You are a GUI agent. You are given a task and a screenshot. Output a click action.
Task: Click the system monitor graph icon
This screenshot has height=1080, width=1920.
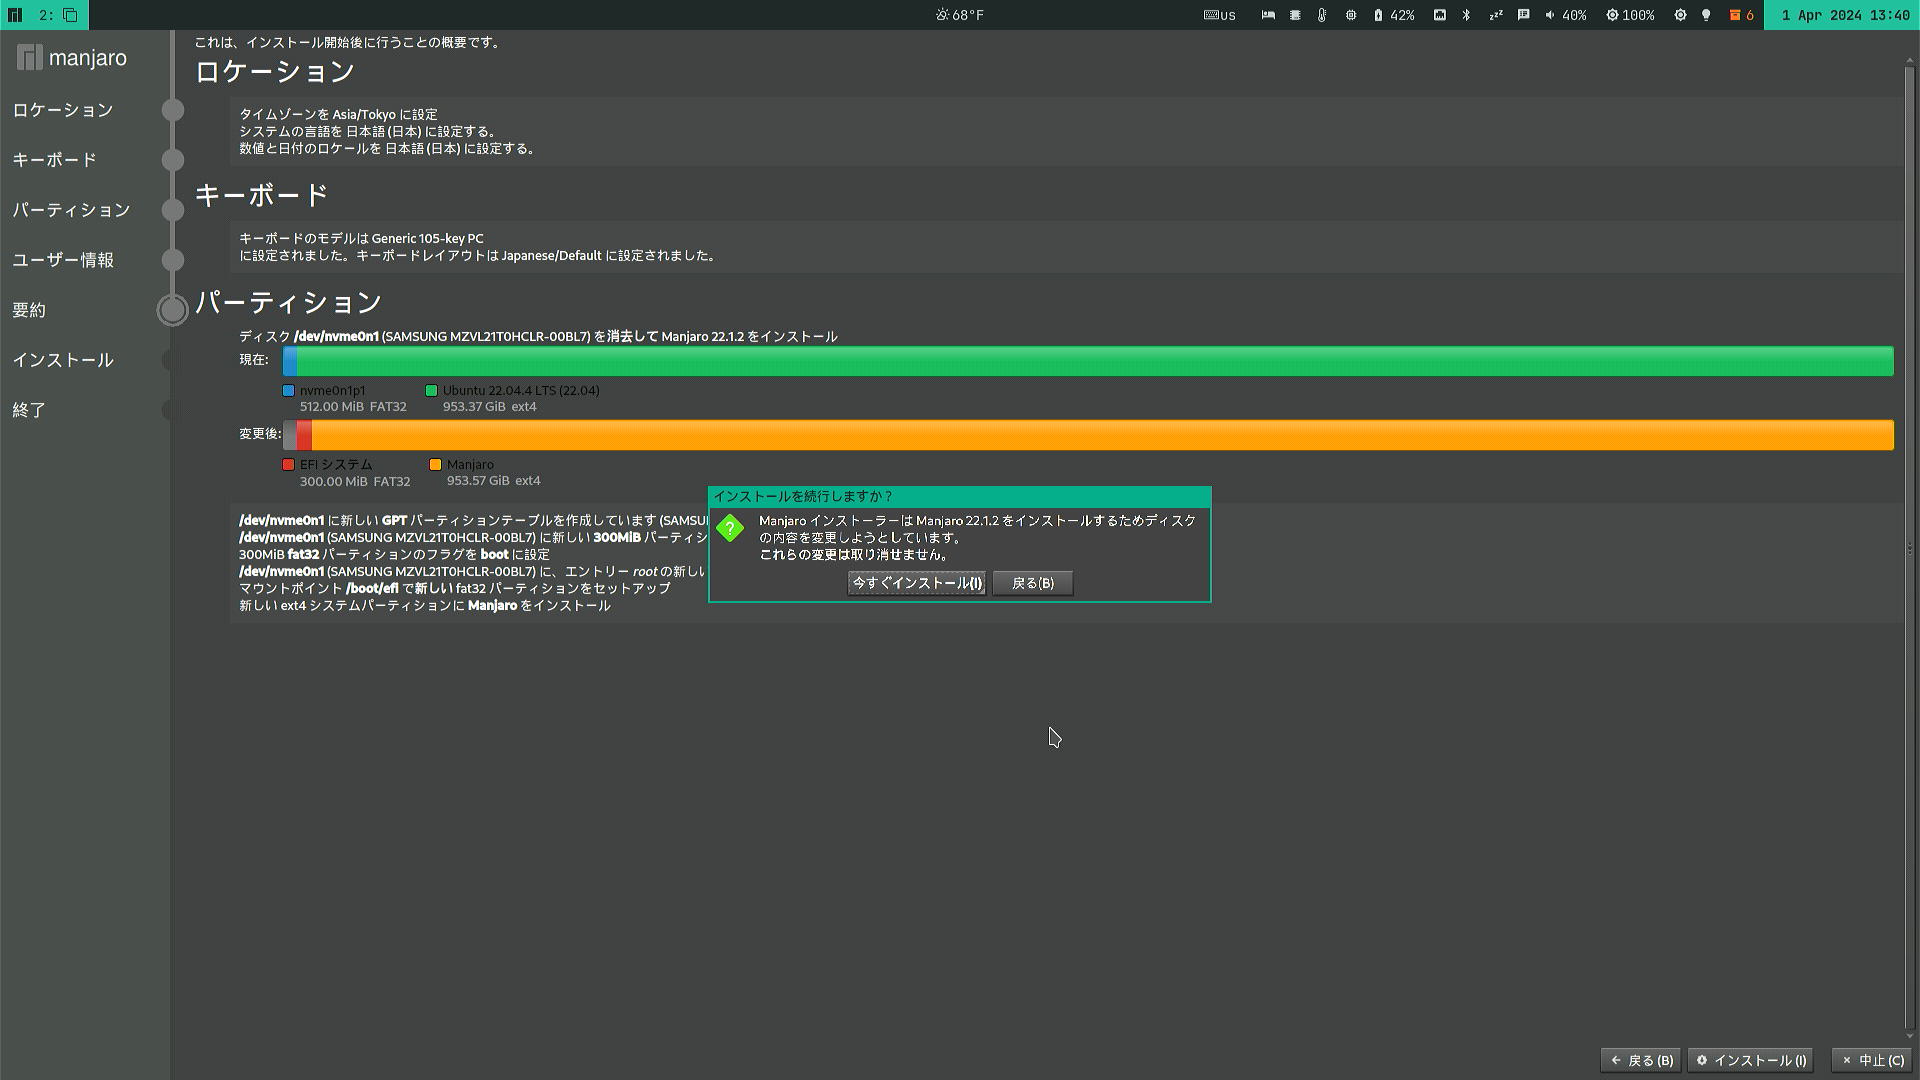(1440, 15)
